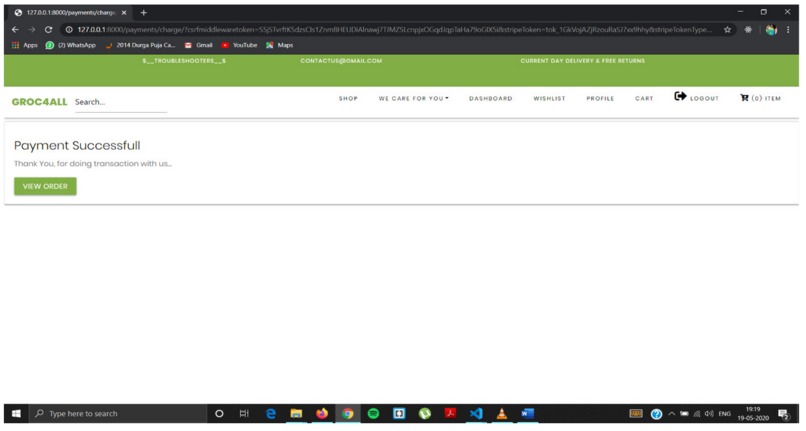The image size is (806, 431).
Task: Open a new browser tab with plus
Action: pyautogui.click(x=143, y=12)
